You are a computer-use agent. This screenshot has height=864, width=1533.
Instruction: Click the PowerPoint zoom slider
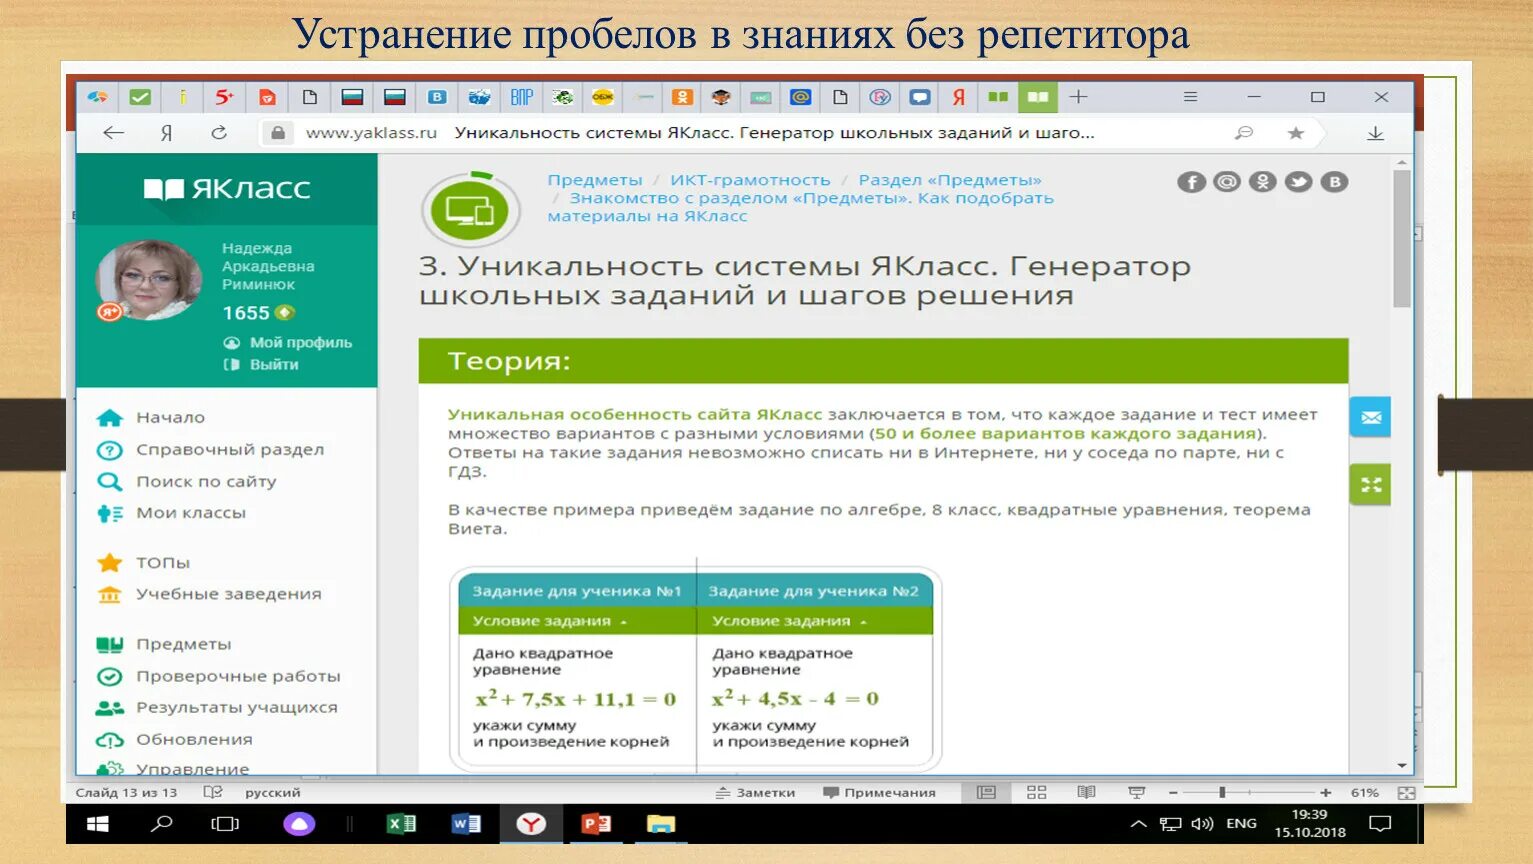click(x=1248, y=793)
